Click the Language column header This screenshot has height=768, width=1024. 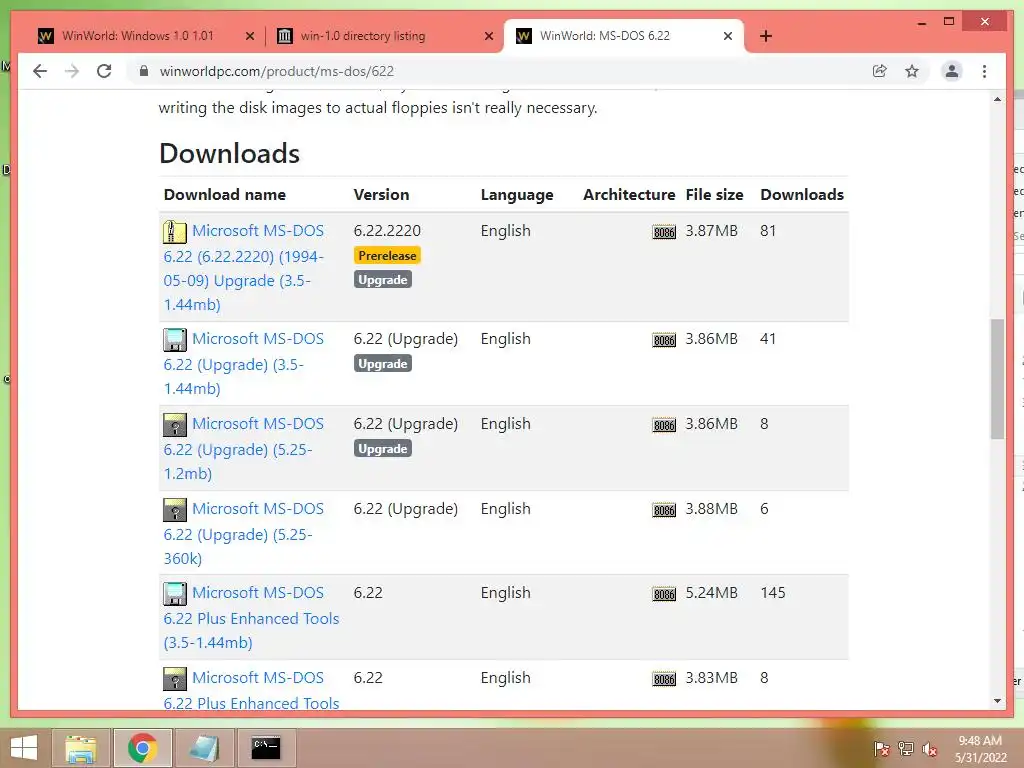pos(517,195)
